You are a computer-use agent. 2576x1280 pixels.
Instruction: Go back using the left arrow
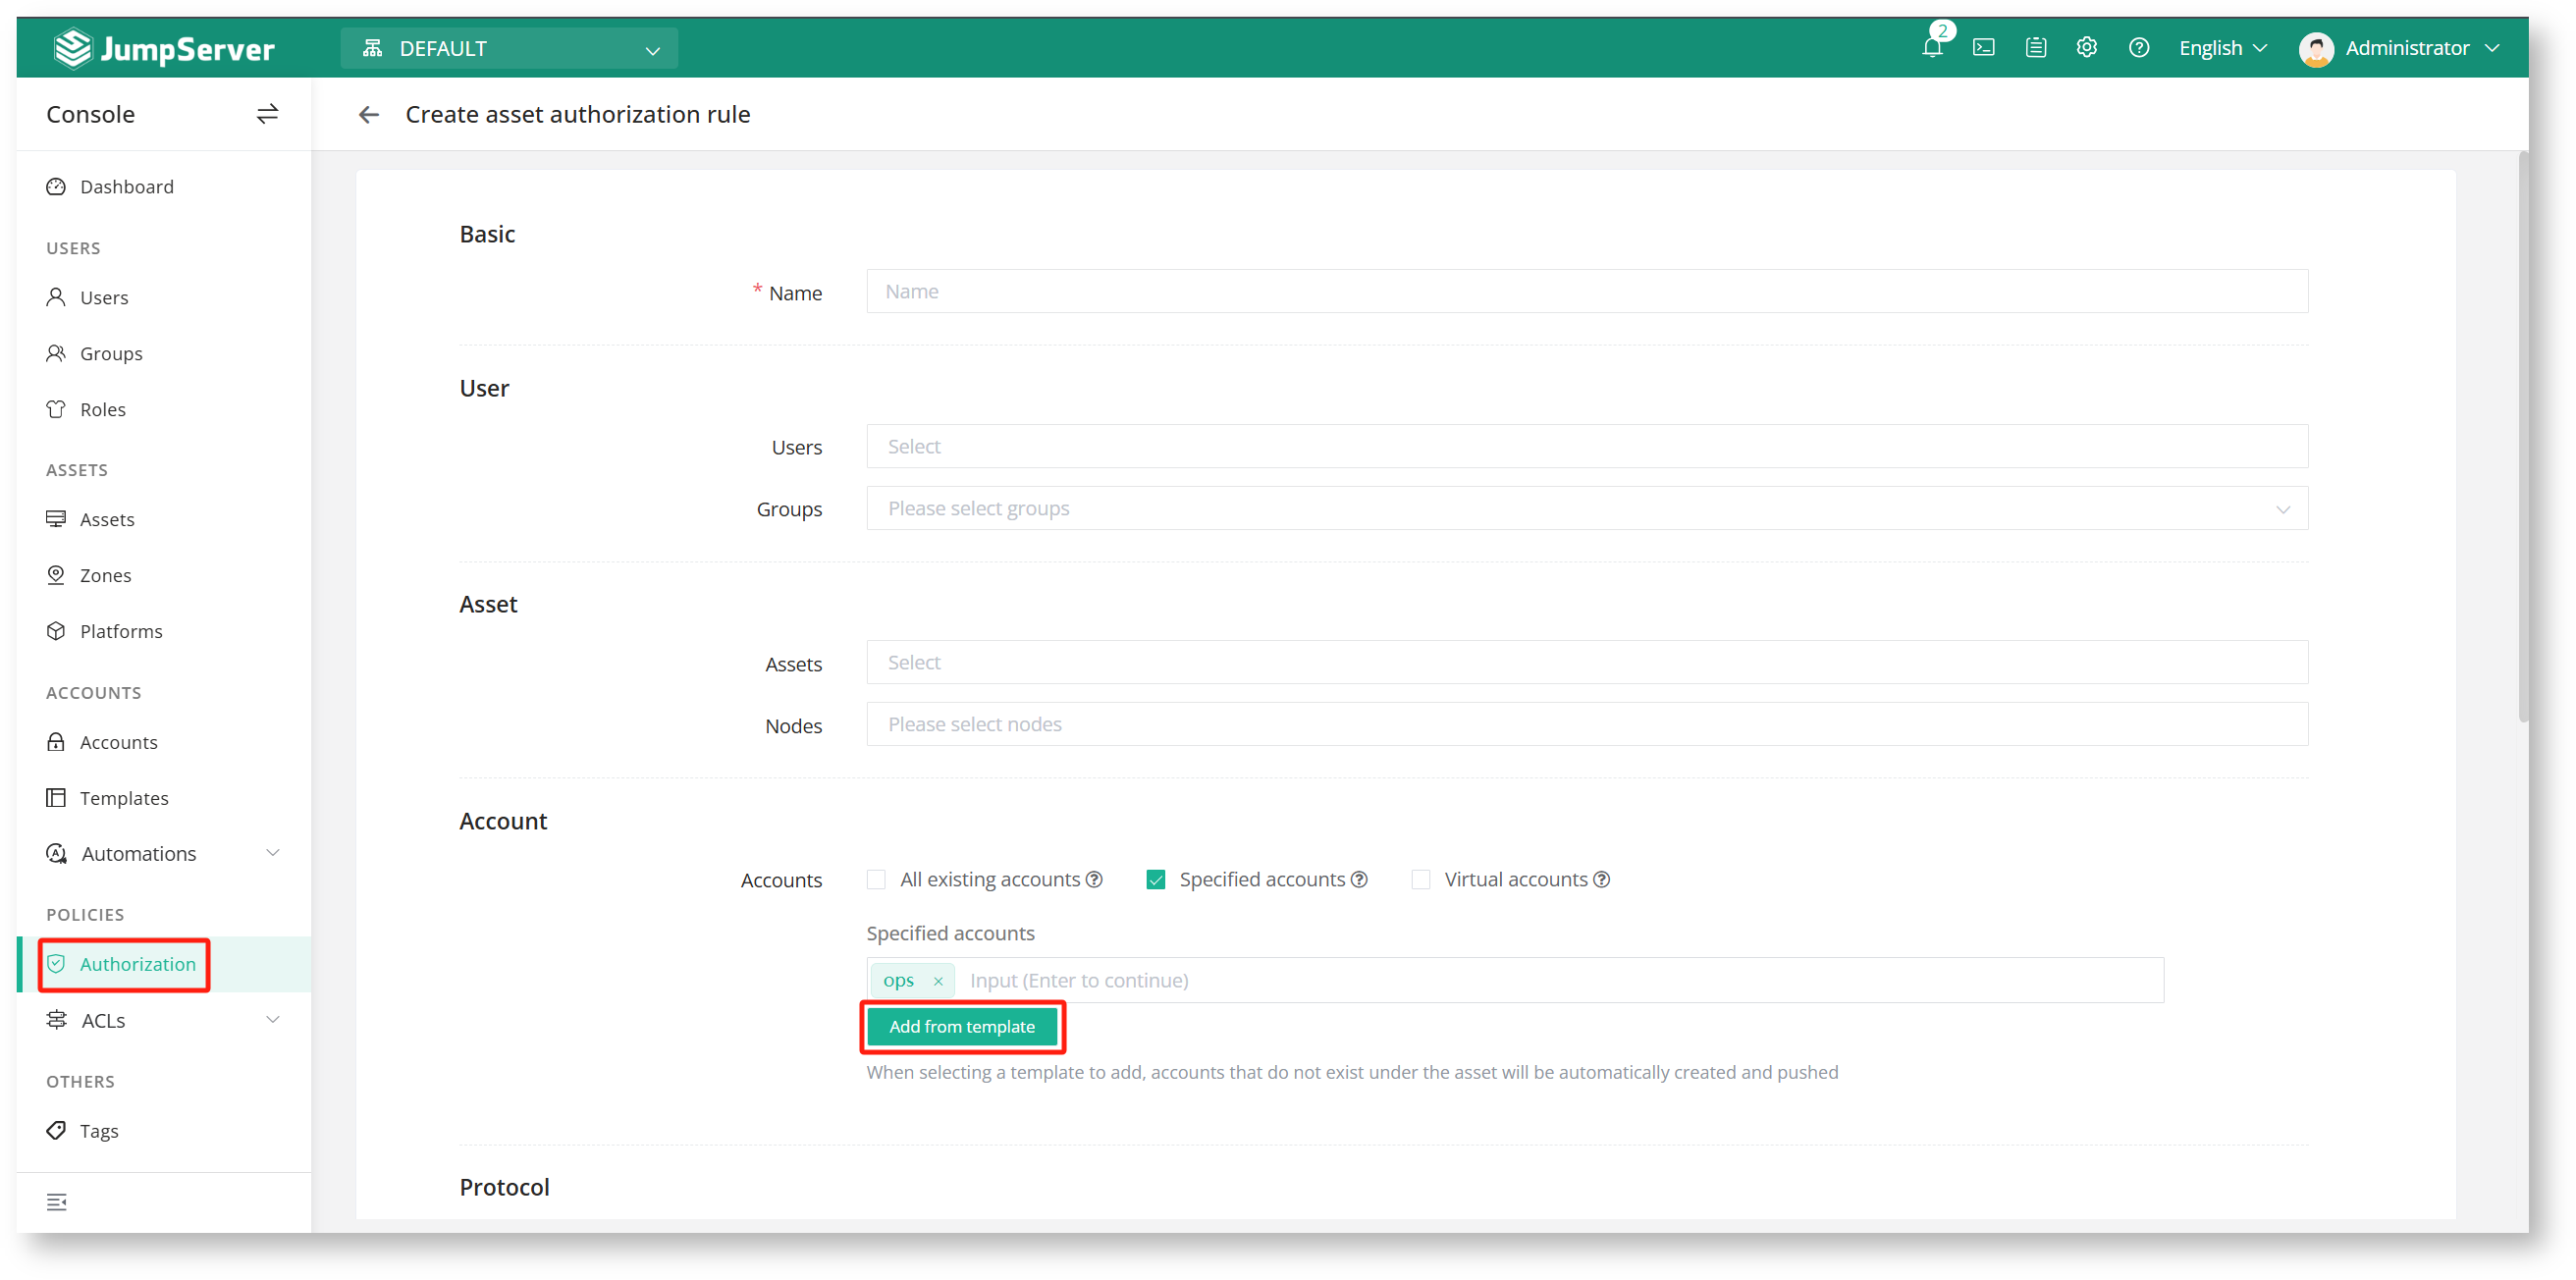[x=369, y=115]
